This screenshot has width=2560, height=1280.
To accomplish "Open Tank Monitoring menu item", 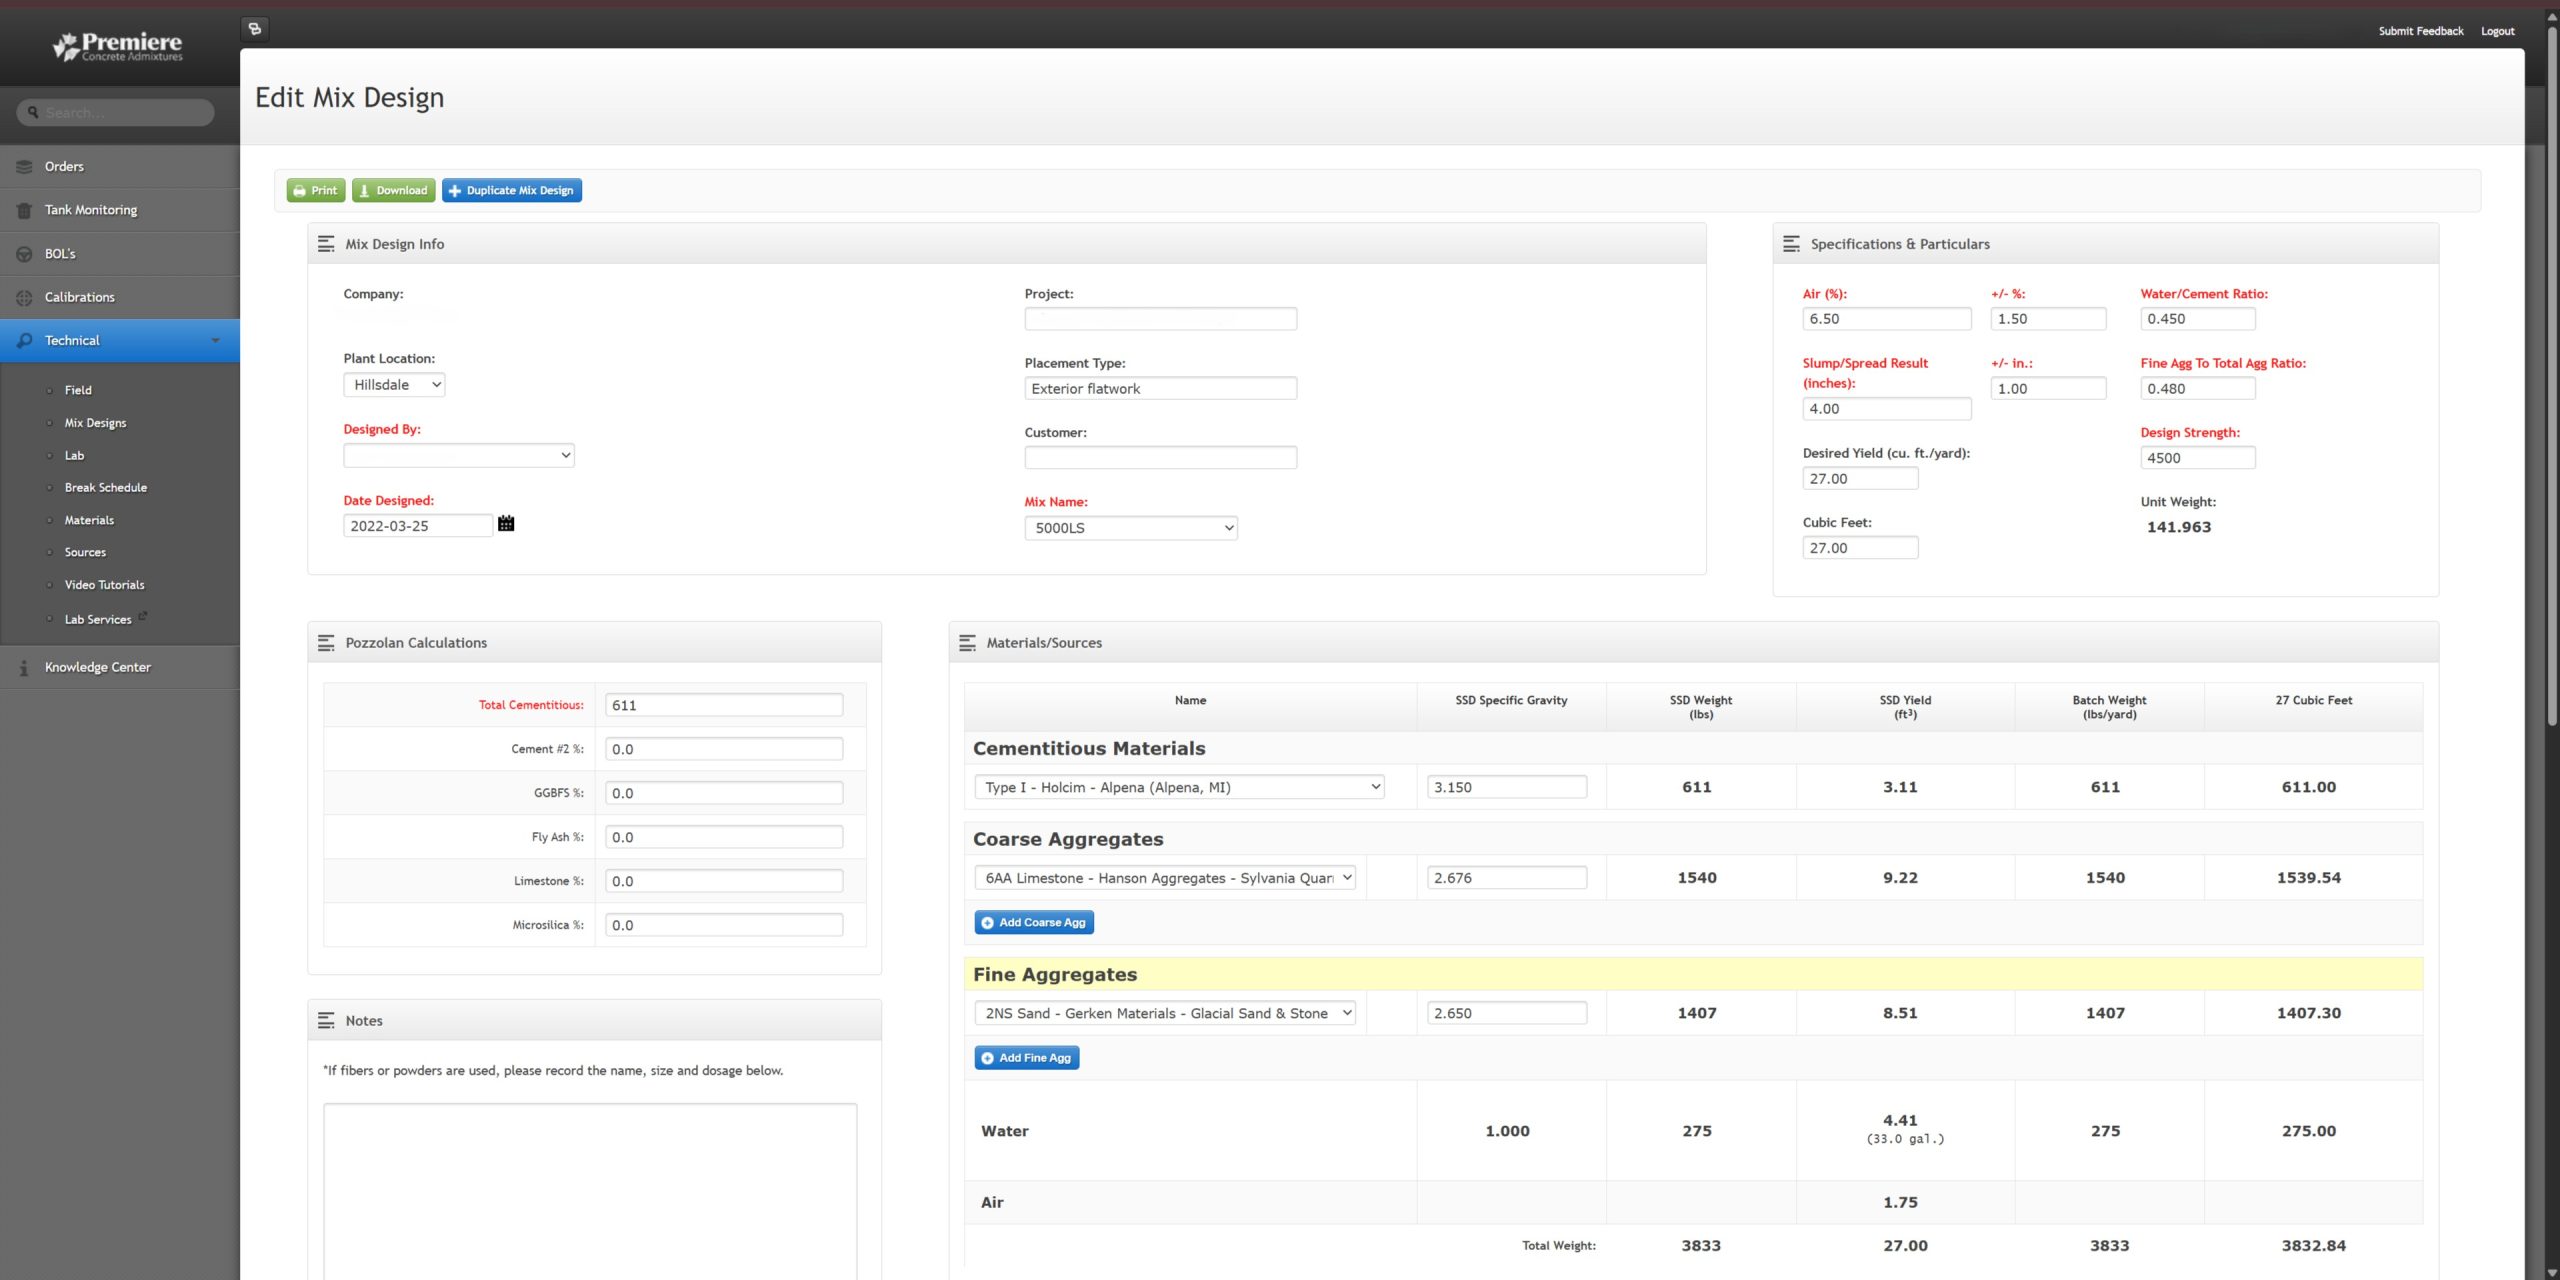I will 120,210.
